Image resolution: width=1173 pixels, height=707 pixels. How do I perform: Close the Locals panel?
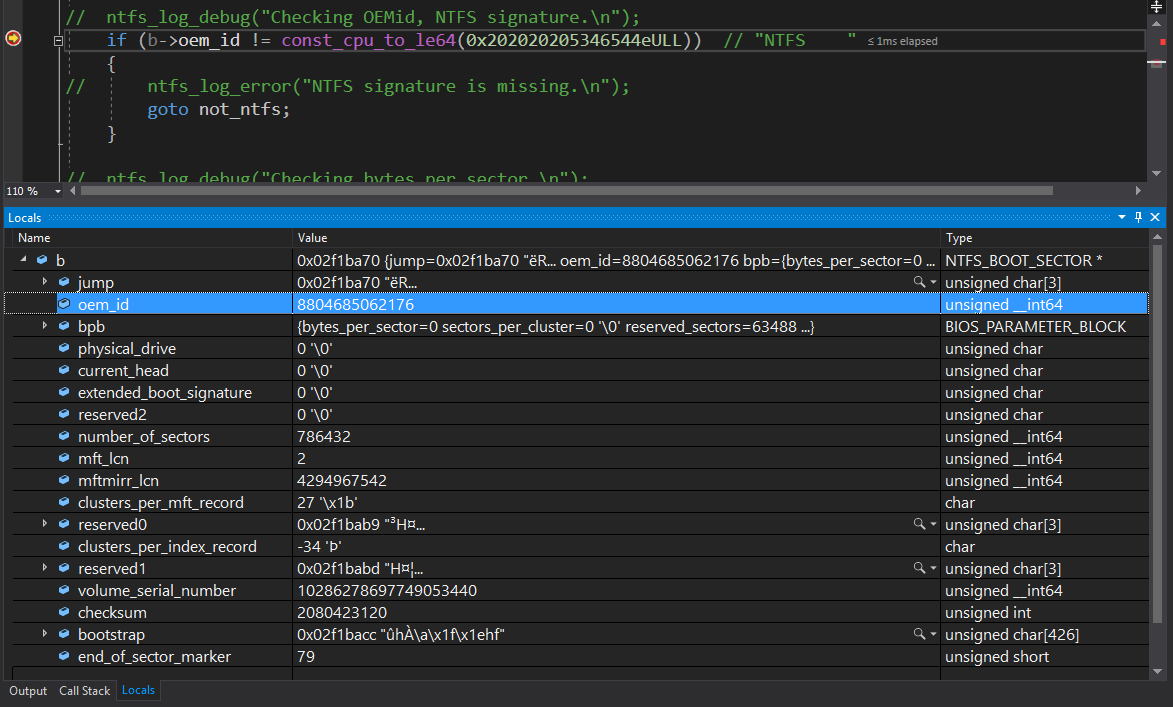1155,217
